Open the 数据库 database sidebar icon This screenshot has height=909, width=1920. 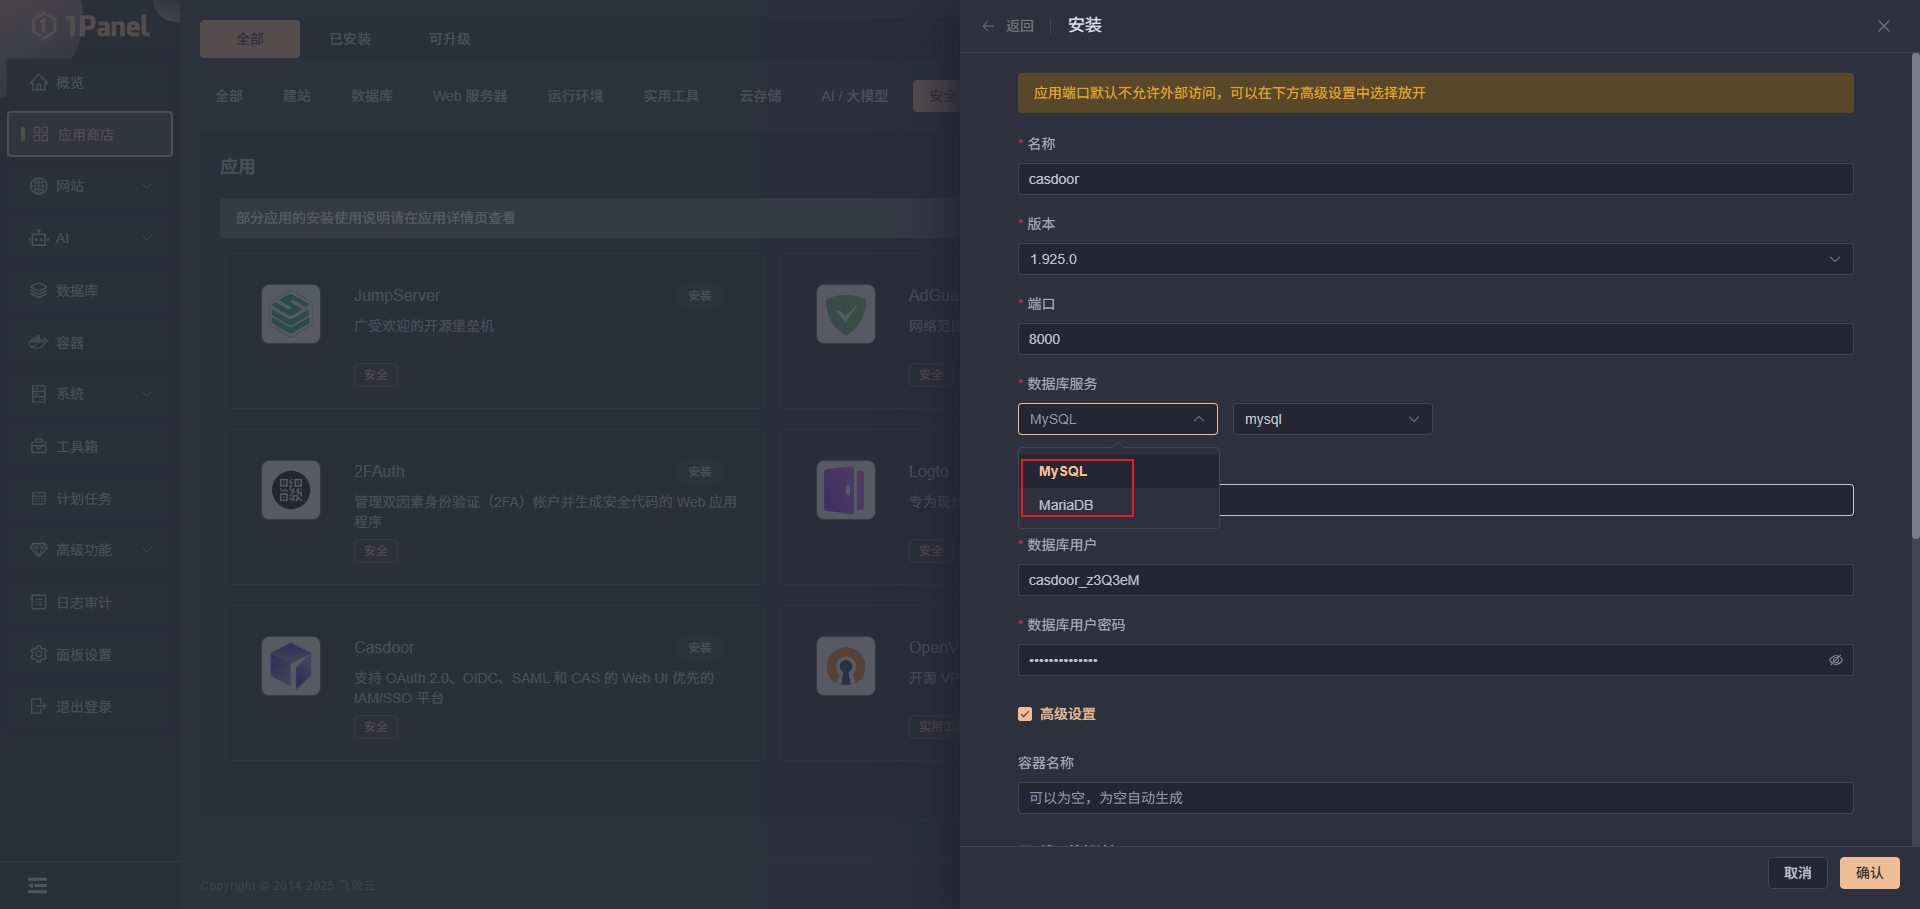[39, 290]
